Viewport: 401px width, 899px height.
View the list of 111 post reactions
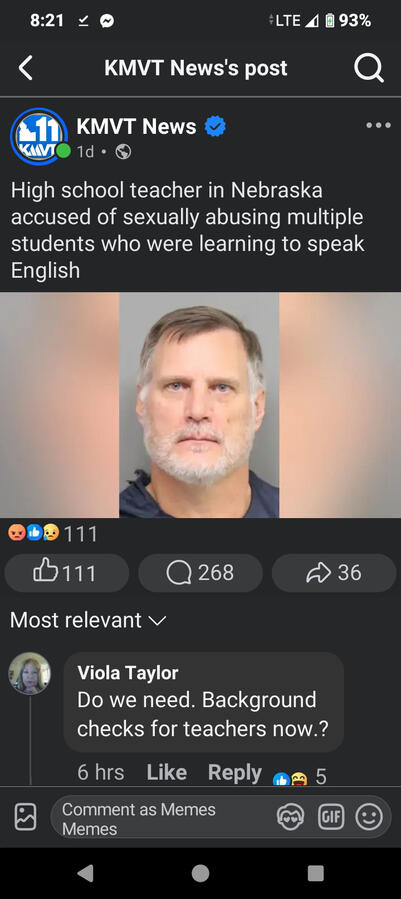click(x=53, y=534)
